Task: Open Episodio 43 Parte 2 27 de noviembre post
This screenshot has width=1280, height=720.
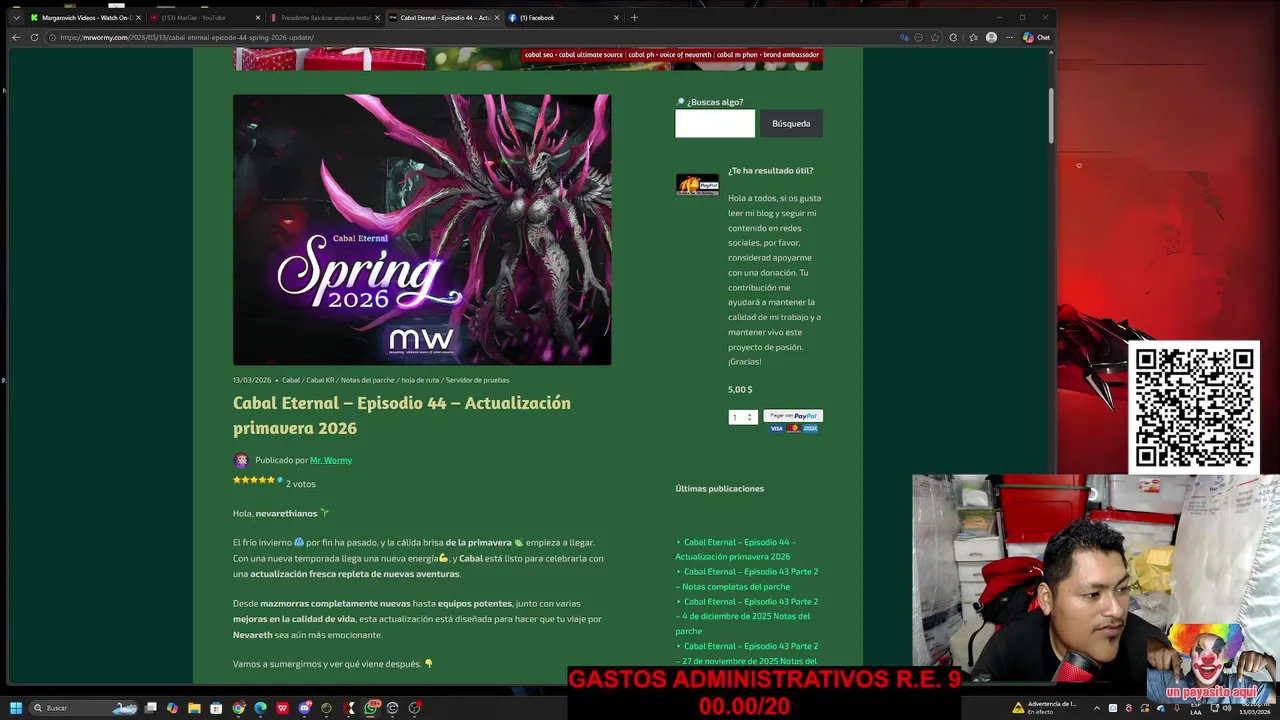Action: (747, 653)
